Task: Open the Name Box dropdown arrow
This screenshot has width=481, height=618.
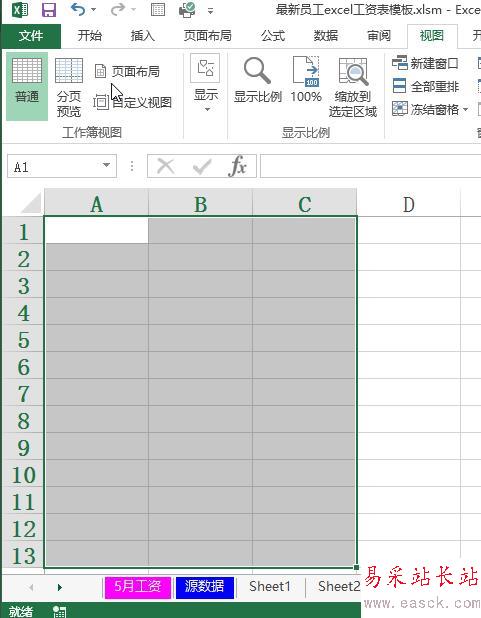Action: click(x=106, y=166)
